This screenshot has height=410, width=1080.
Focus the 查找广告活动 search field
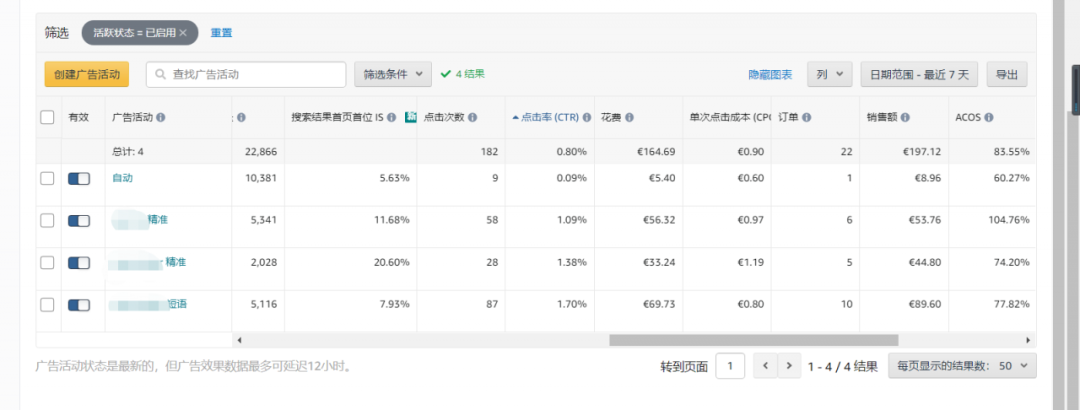tap(246, 74)
